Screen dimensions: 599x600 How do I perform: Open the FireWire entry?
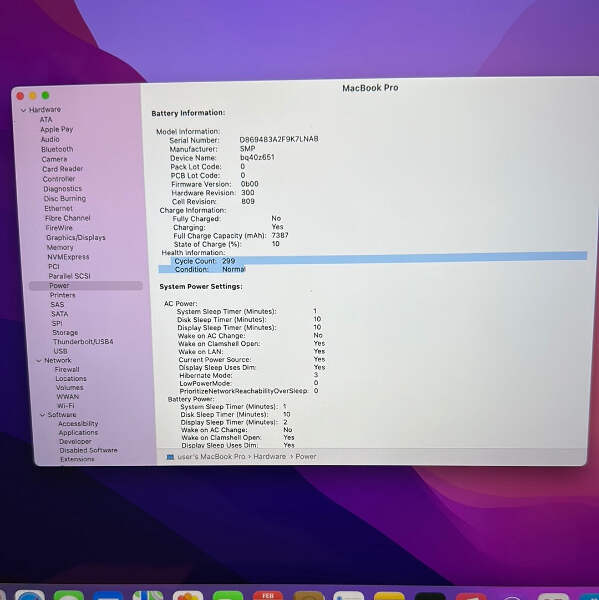pyautogui.click(x=59, y=228)
